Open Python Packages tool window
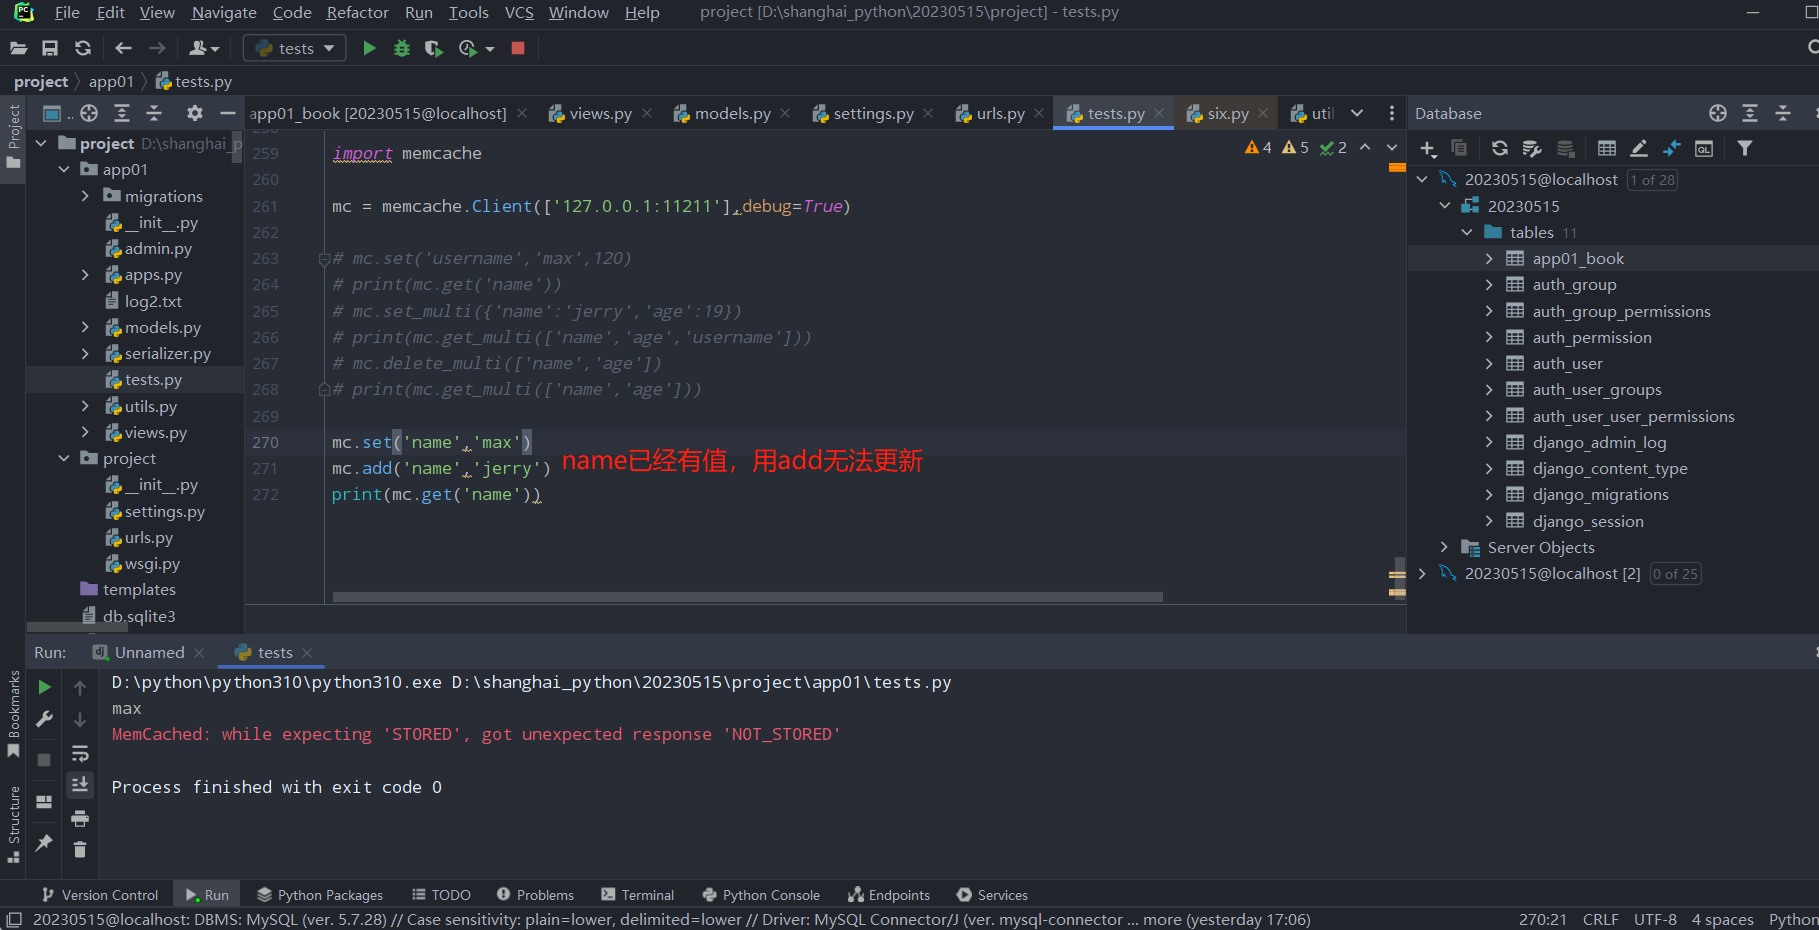Viewport: 1819px width, 930px height. [x=320, y=895]
